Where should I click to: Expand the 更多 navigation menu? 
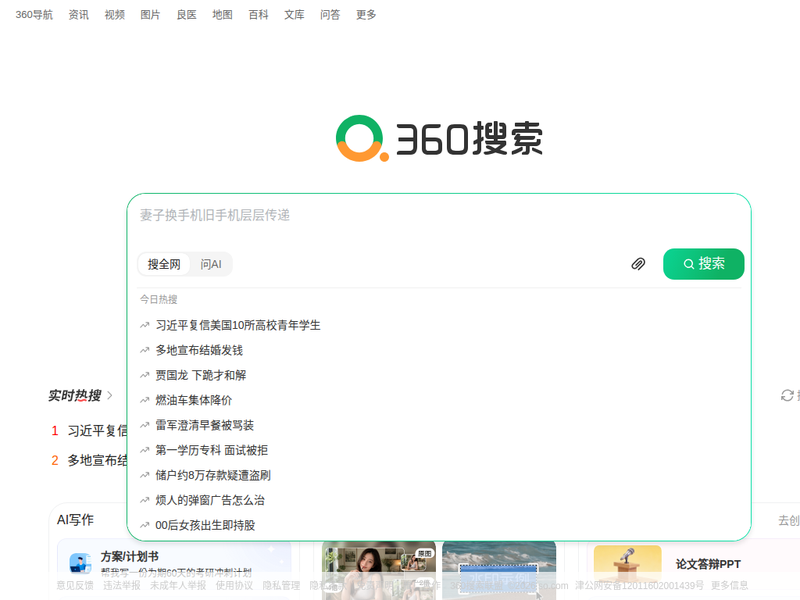tap(366, 15)
